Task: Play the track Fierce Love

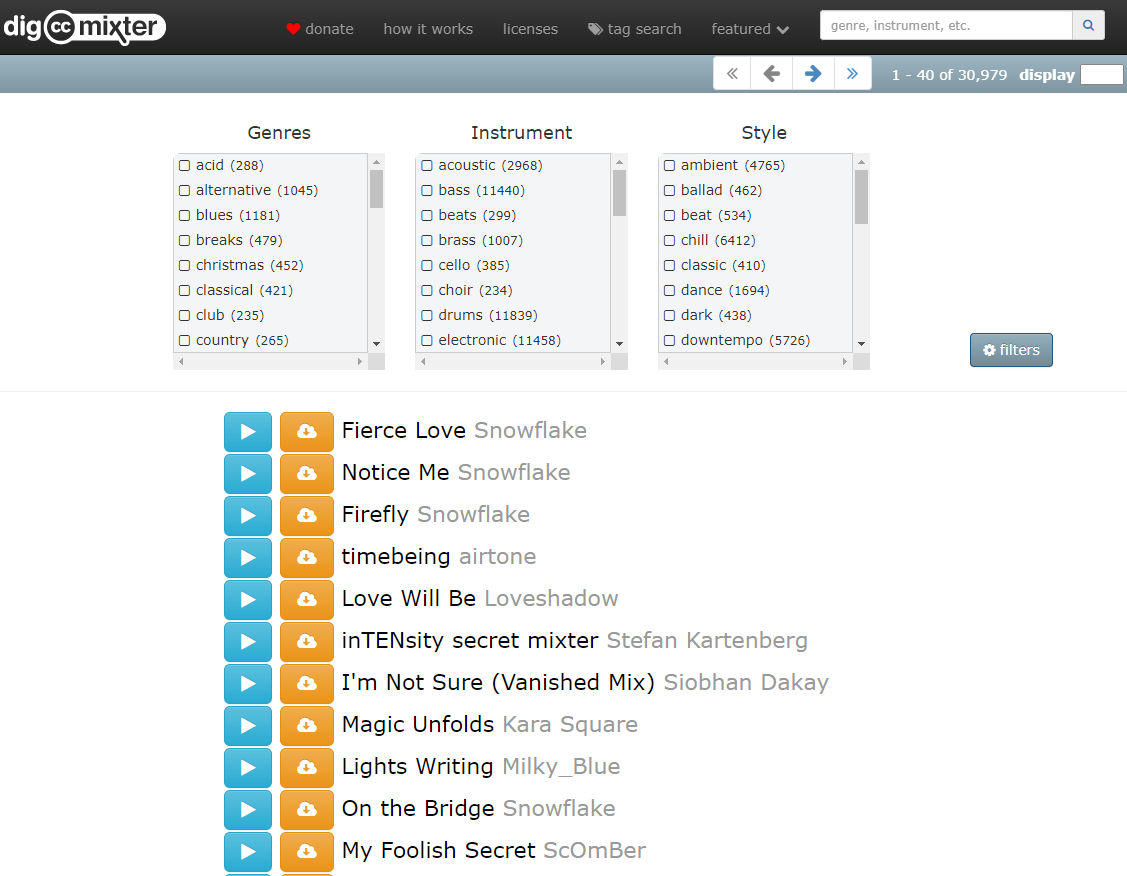Action: pos(247,431)
